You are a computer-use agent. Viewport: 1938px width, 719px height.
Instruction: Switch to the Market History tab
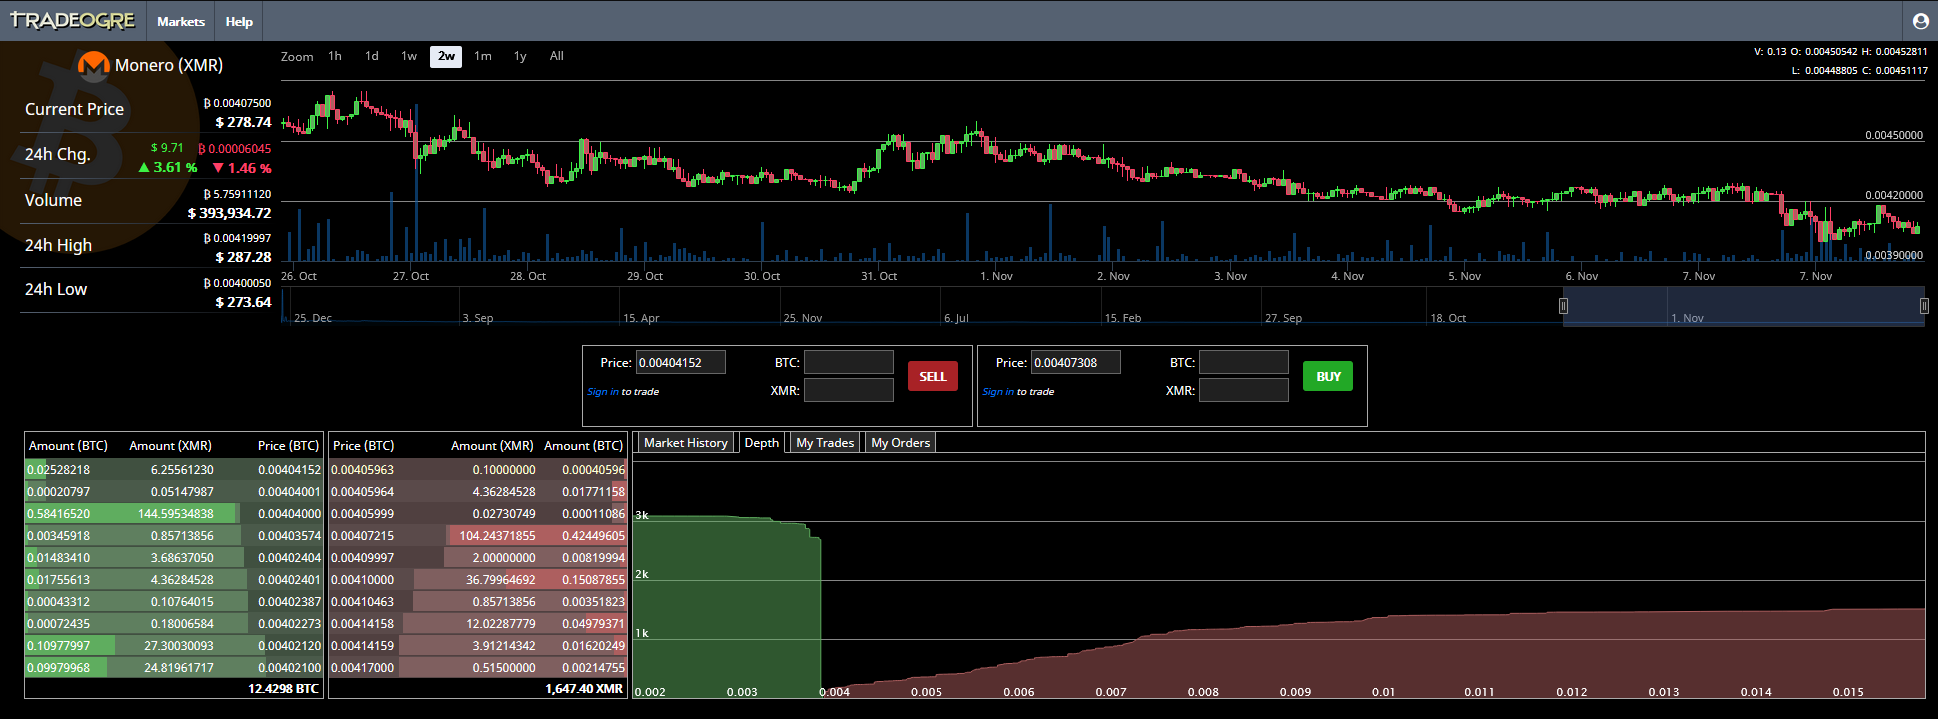point(685,443)
